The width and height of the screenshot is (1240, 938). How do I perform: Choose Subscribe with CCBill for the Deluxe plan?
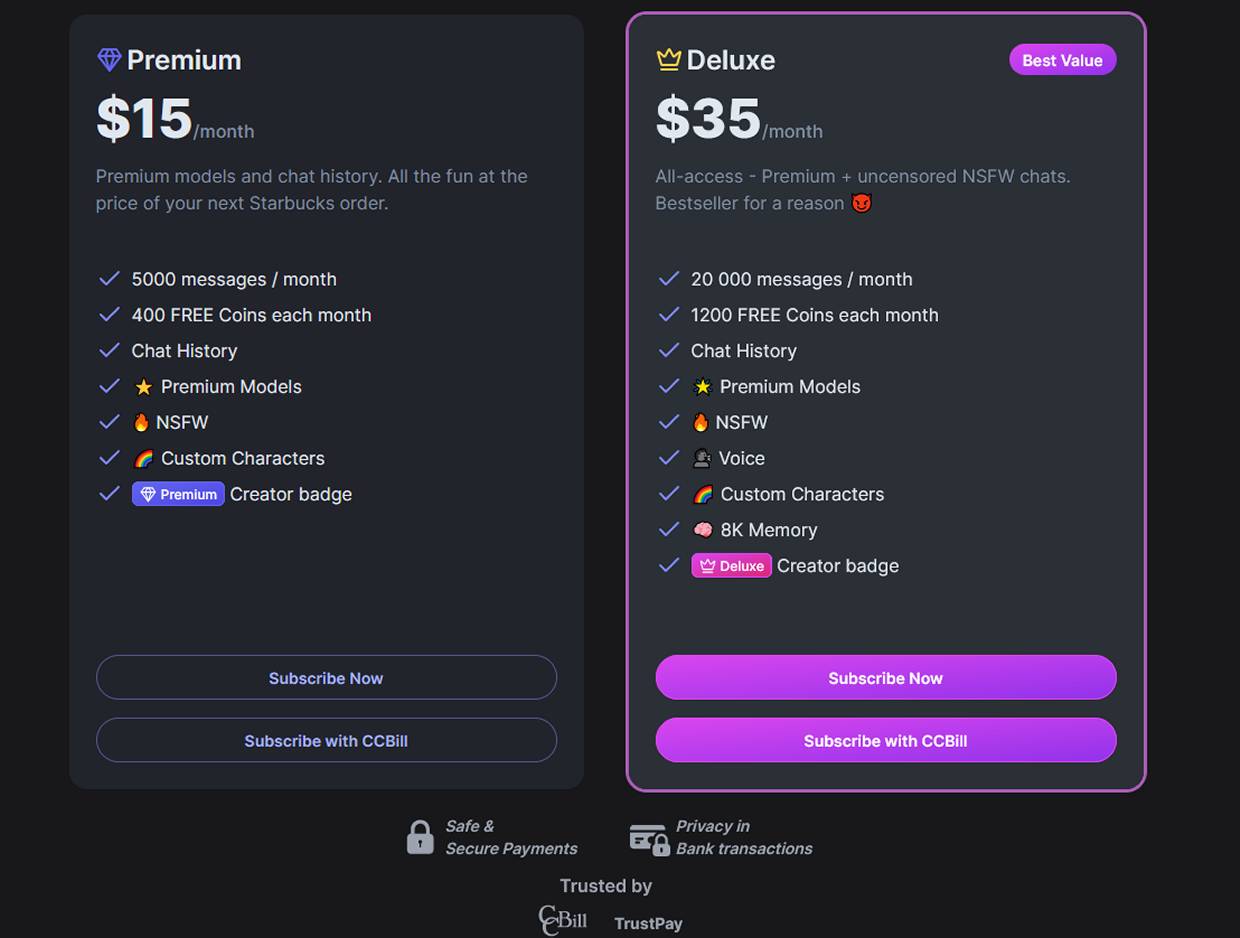[885, 741]
